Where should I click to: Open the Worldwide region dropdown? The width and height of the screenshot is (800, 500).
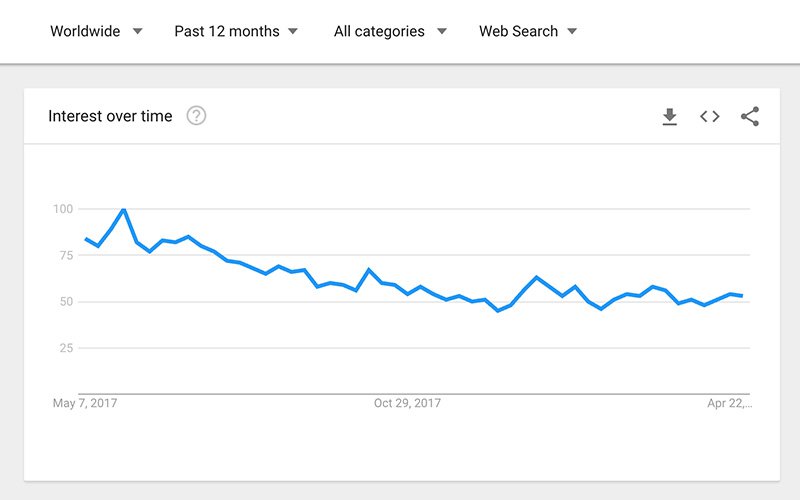pyautogui.click(x=96, y=31)
